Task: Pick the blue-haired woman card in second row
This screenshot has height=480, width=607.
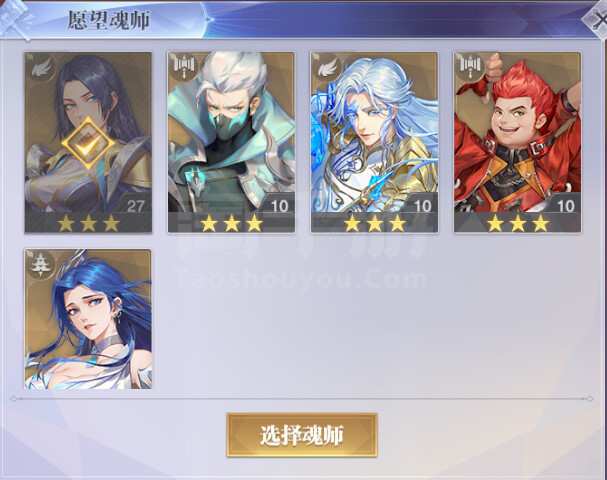Action: 88,319
